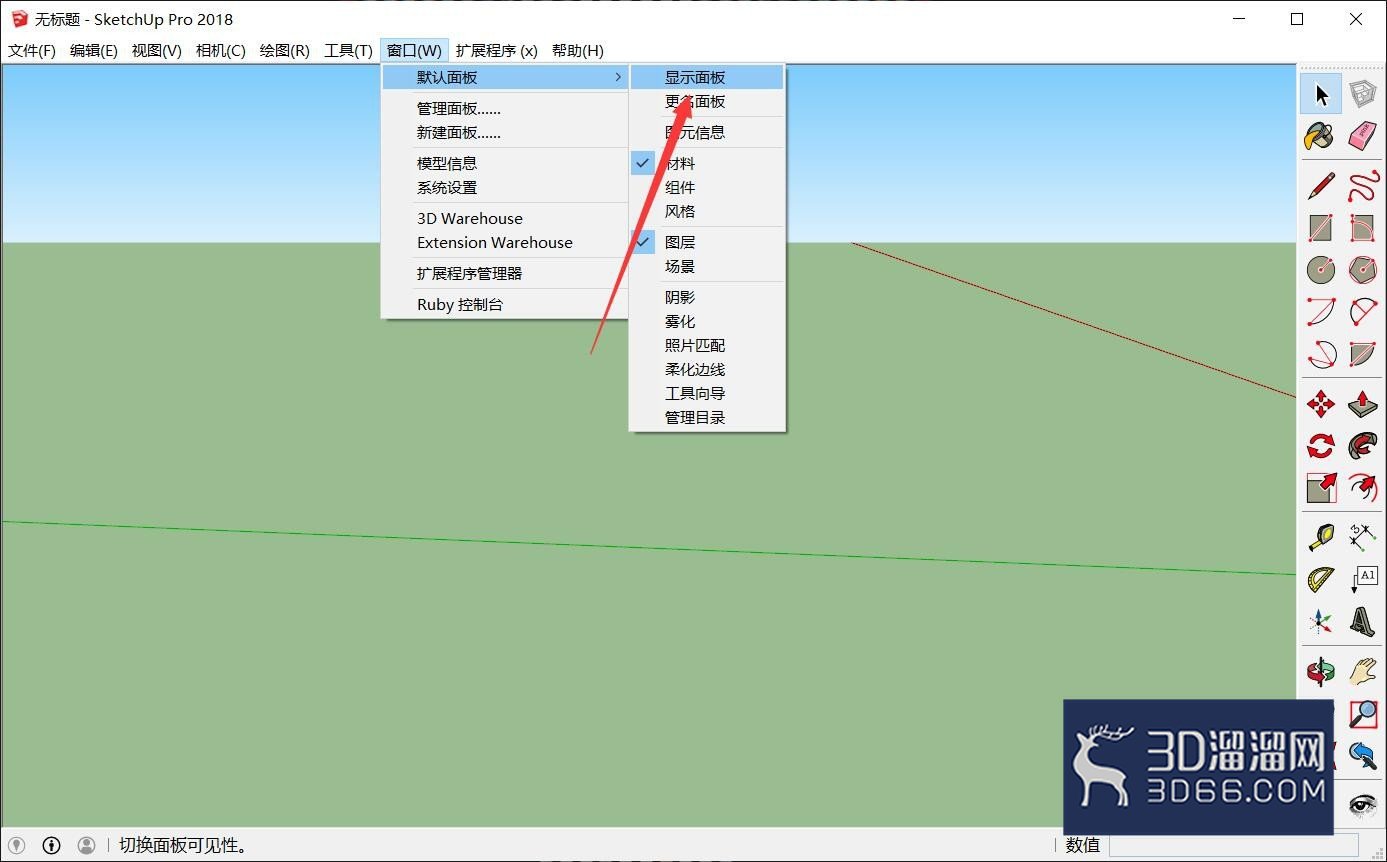The width and height of the screenshot is (1387, 862).
Task: Select the Offset tool
Action: point(1362,487)
